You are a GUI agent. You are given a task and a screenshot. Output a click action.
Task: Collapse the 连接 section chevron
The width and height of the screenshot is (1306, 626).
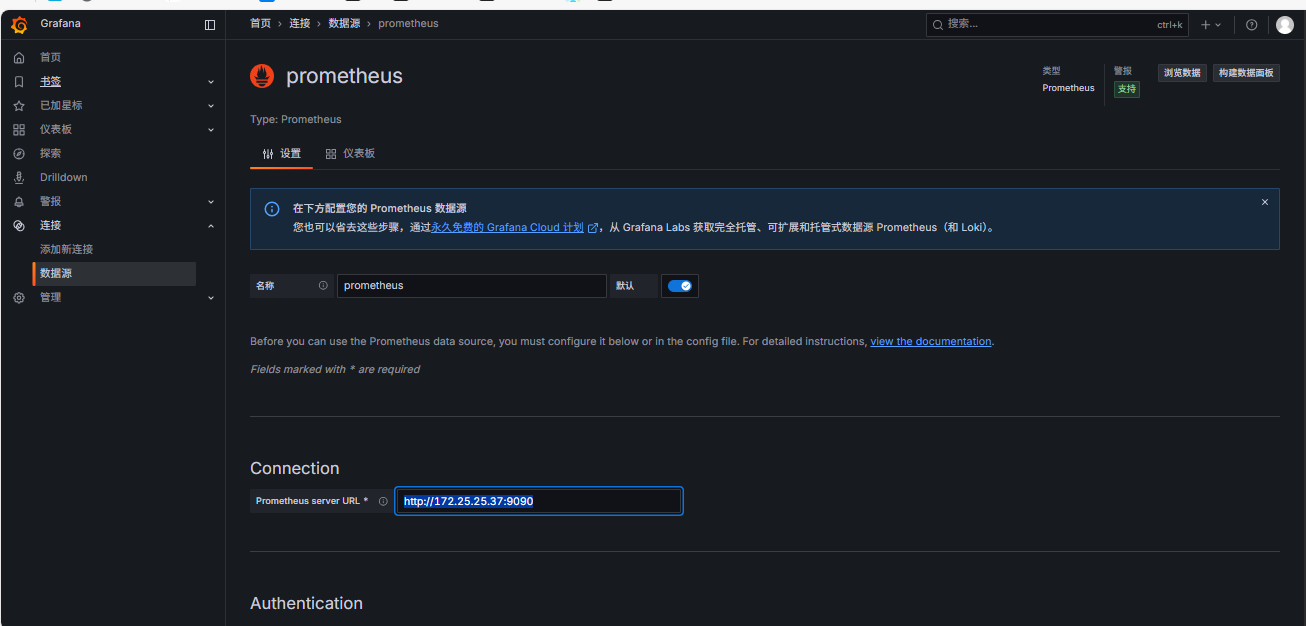[211, 225]
